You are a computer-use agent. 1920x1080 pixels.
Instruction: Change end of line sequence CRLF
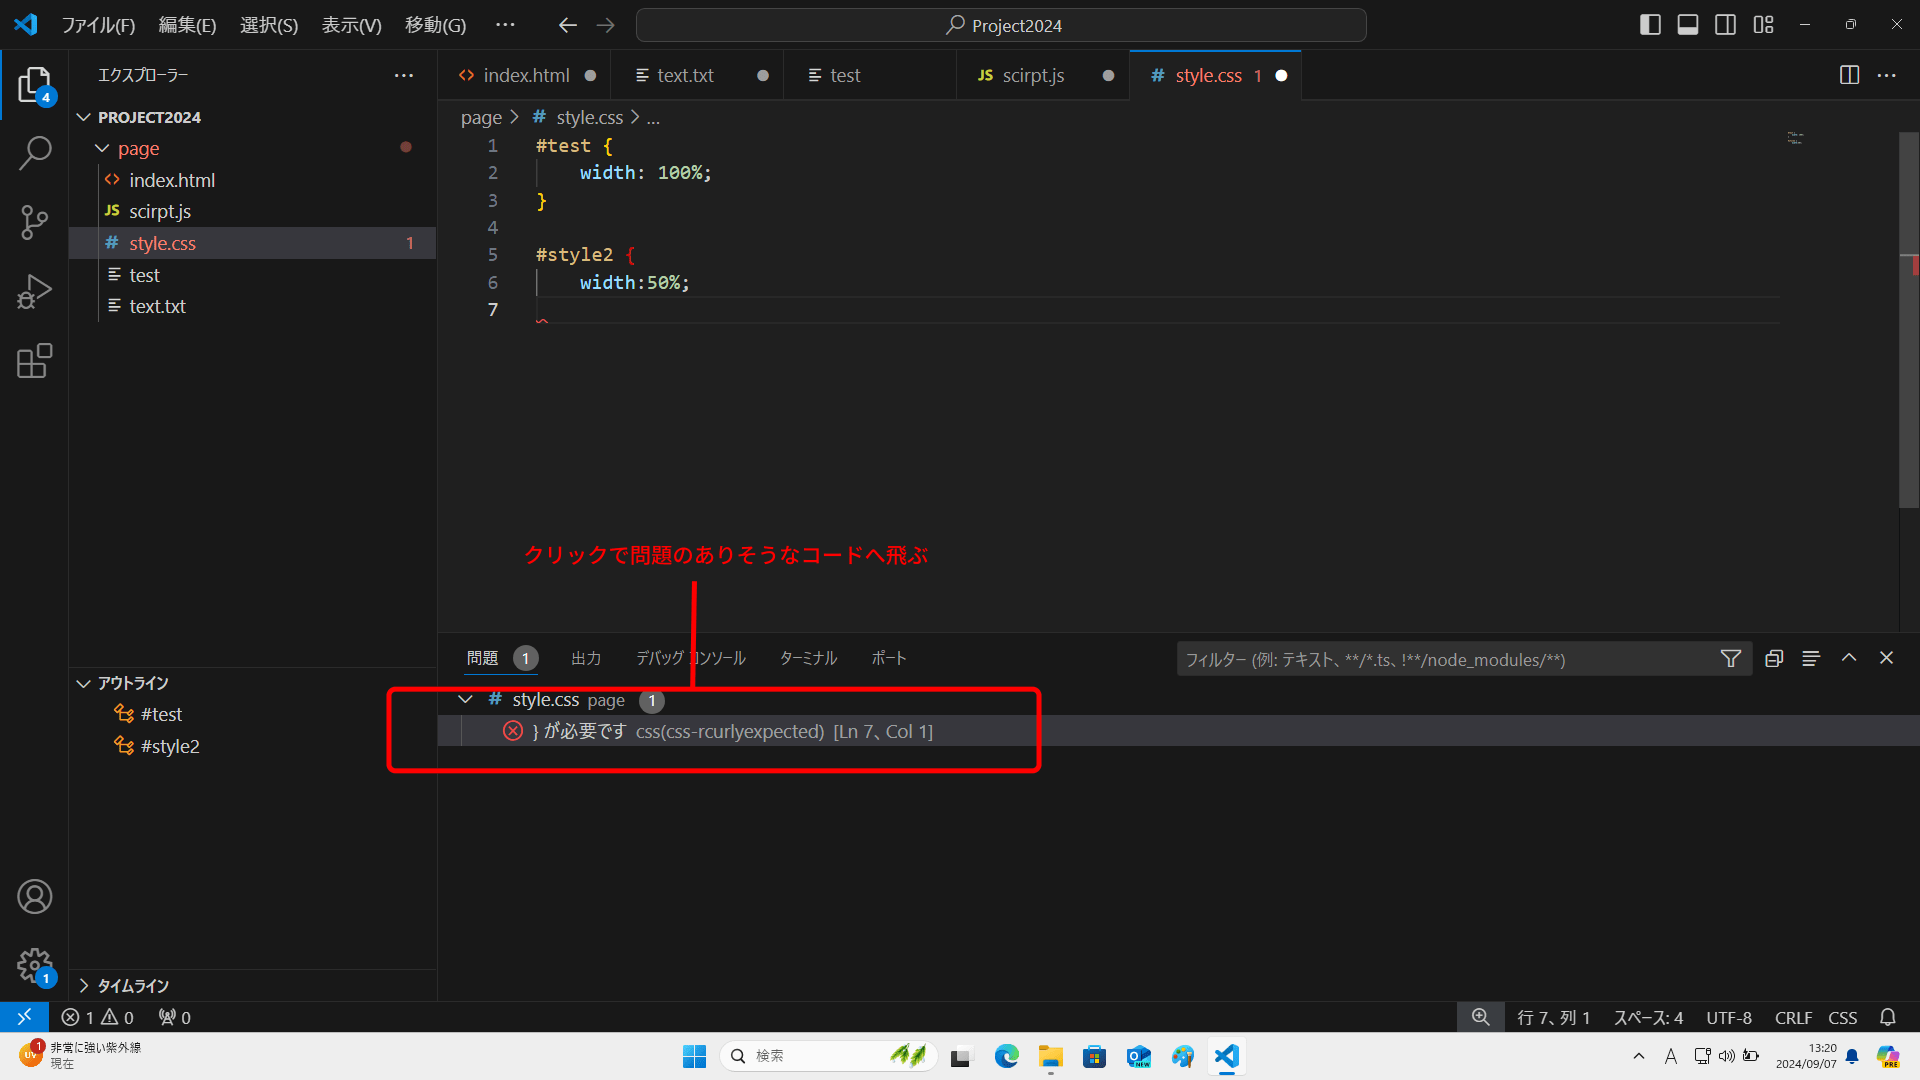(x=1793, y=1017)
